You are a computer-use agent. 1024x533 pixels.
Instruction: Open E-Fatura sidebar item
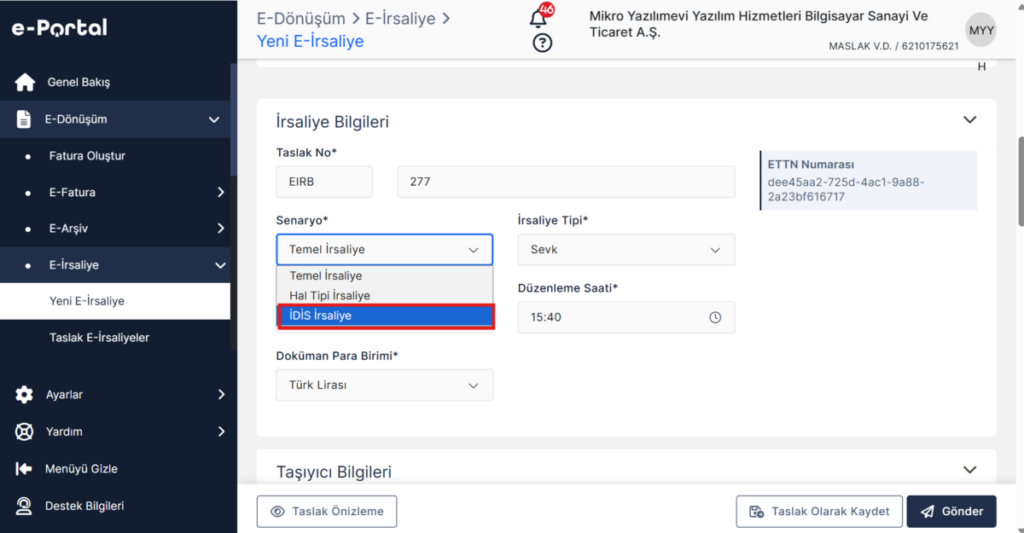pyautogui.click(x=72, y=192)
